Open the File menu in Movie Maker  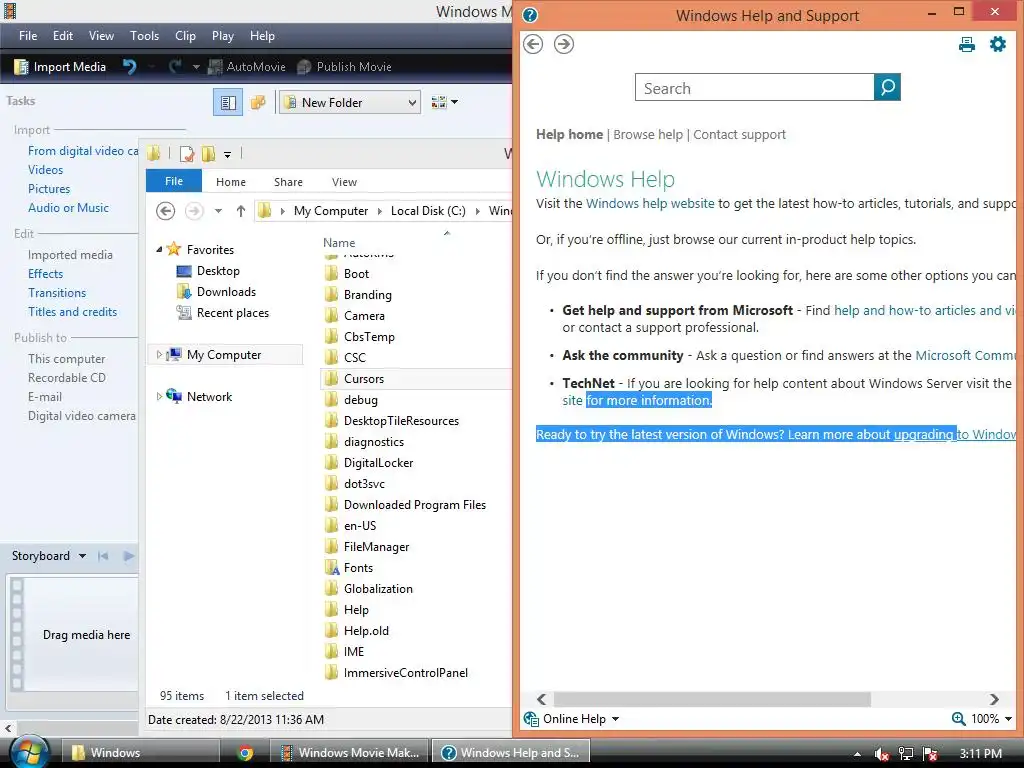click(x=28, y=36)
